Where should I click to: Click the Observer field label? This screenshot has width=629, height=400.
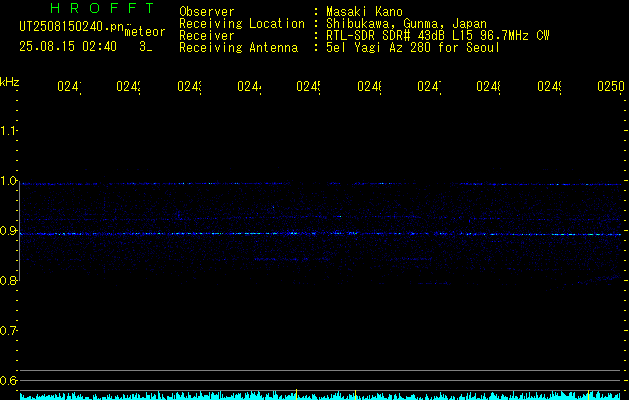pyautogui.click(x=207, y=12)
